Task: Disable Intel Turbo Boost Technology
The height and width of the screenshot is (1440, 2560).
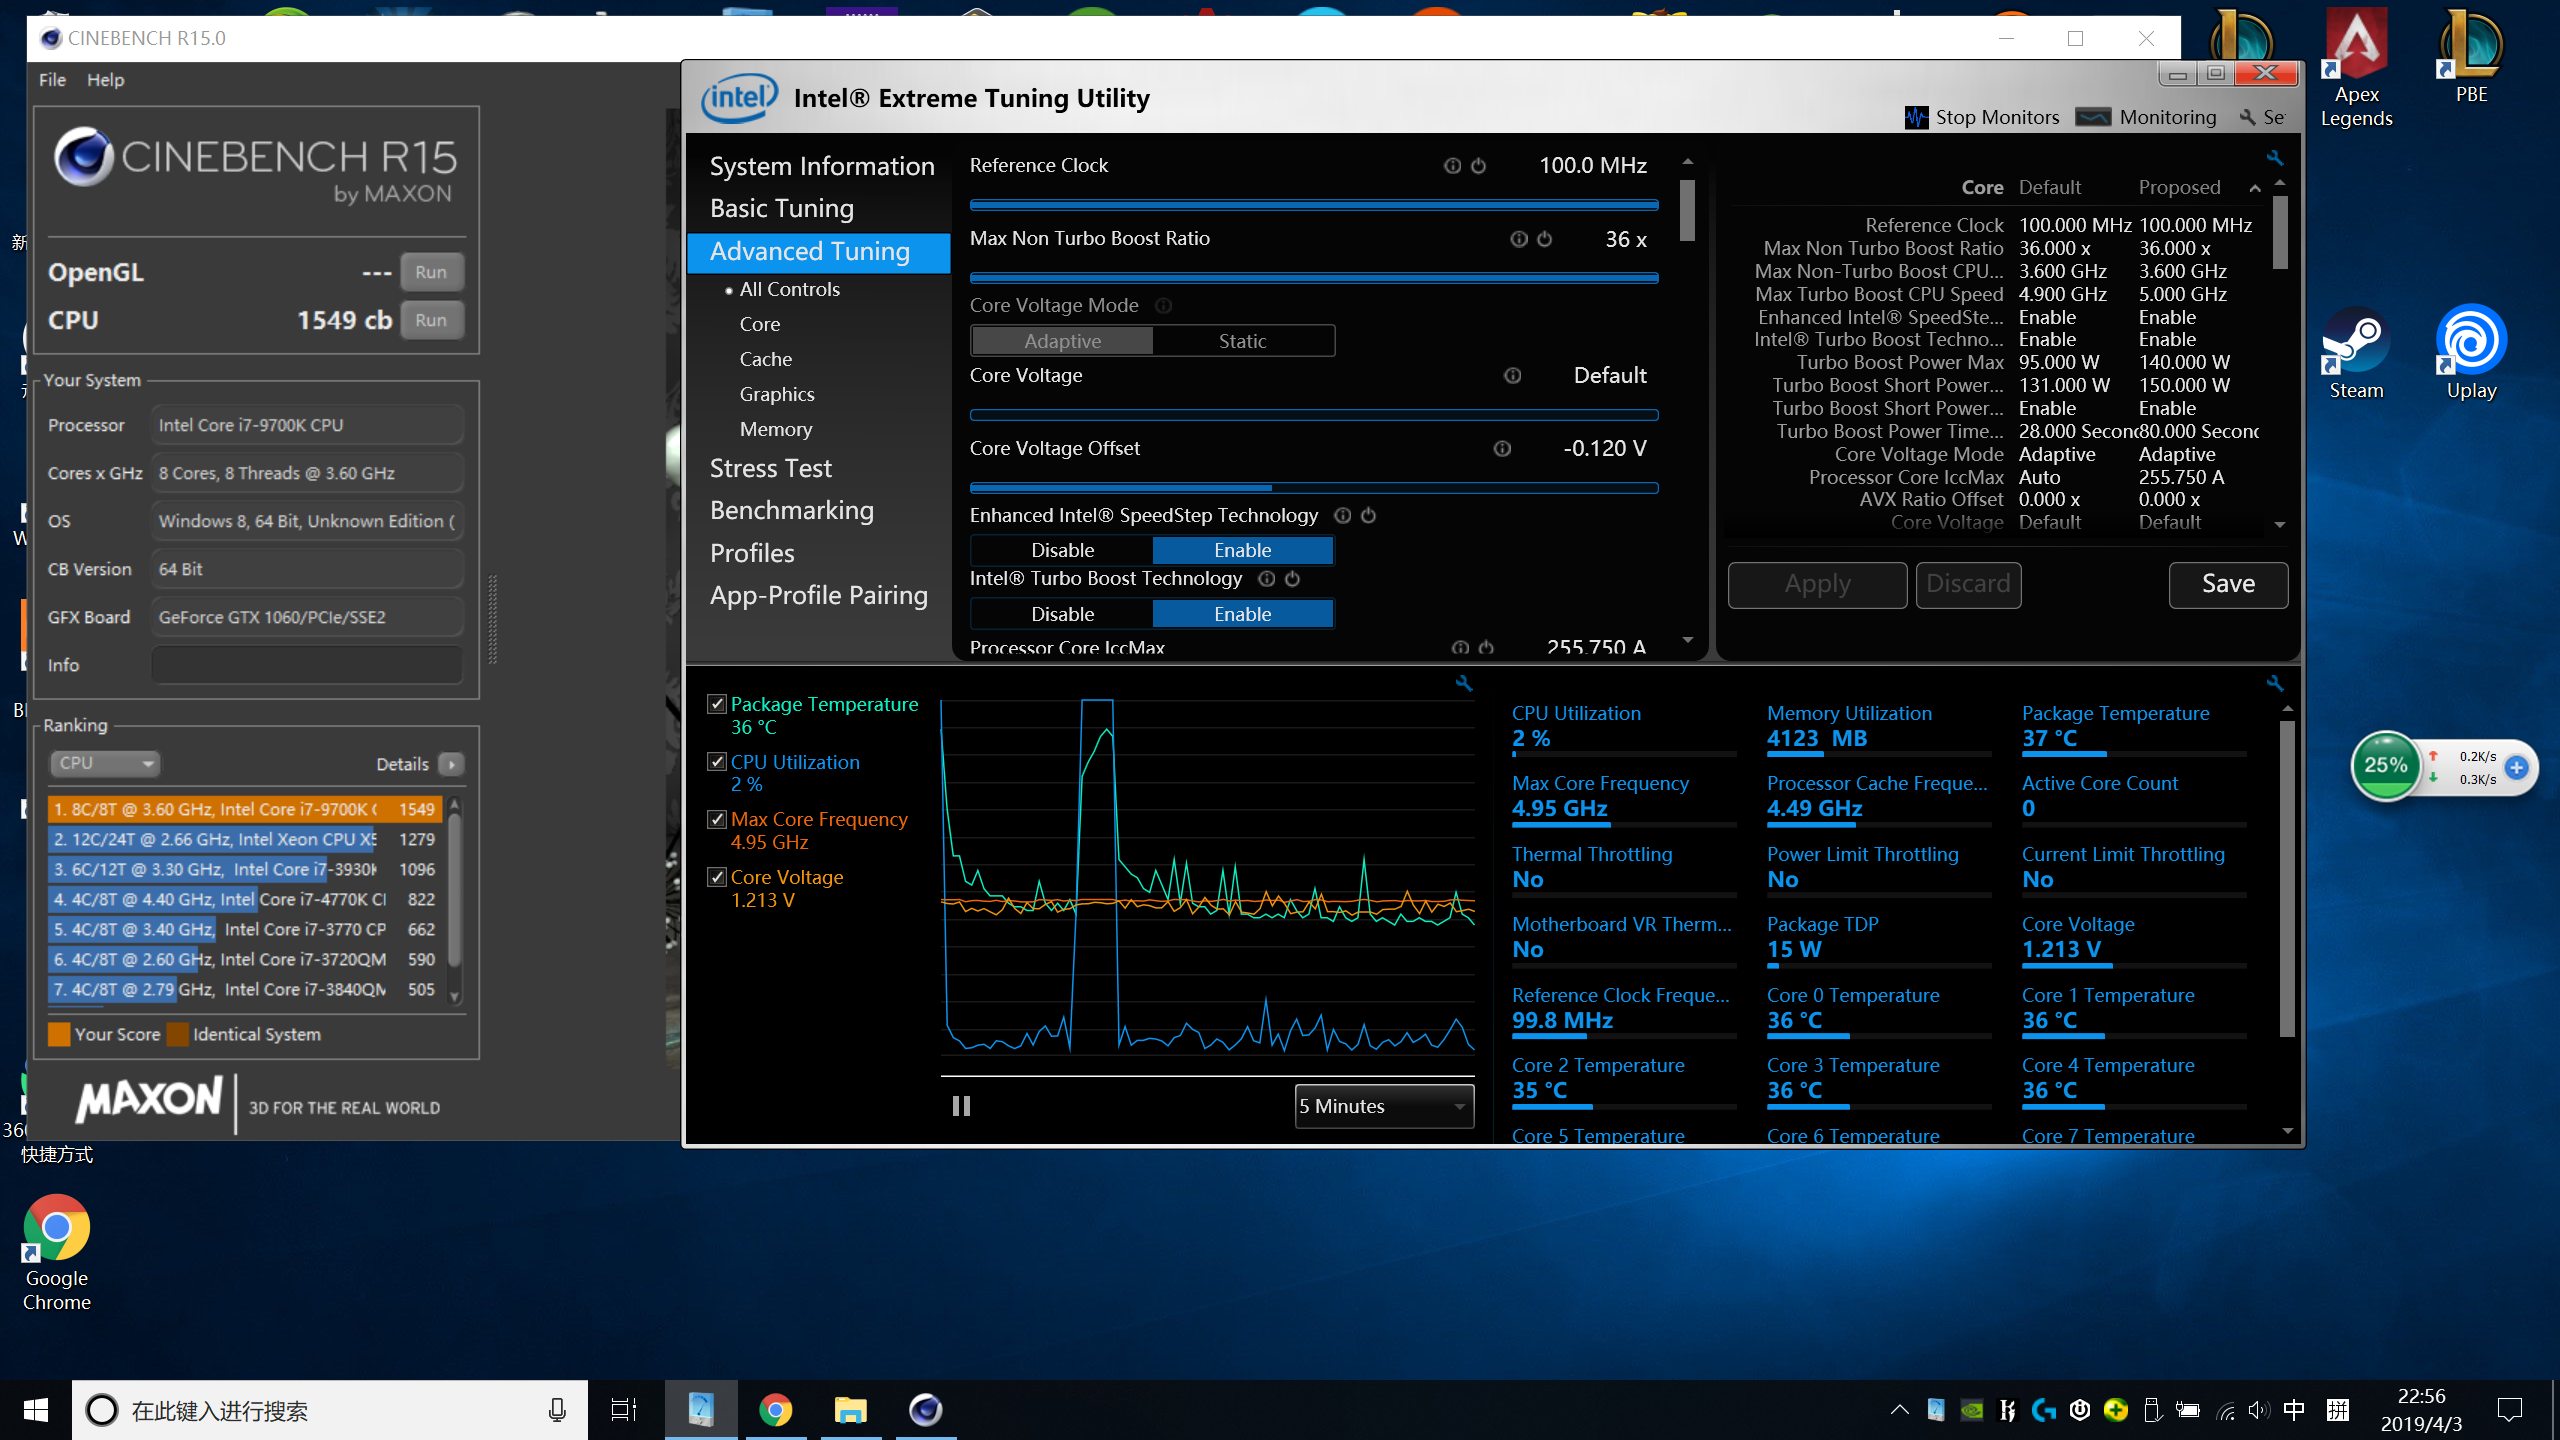Action: pos(1062,614)
